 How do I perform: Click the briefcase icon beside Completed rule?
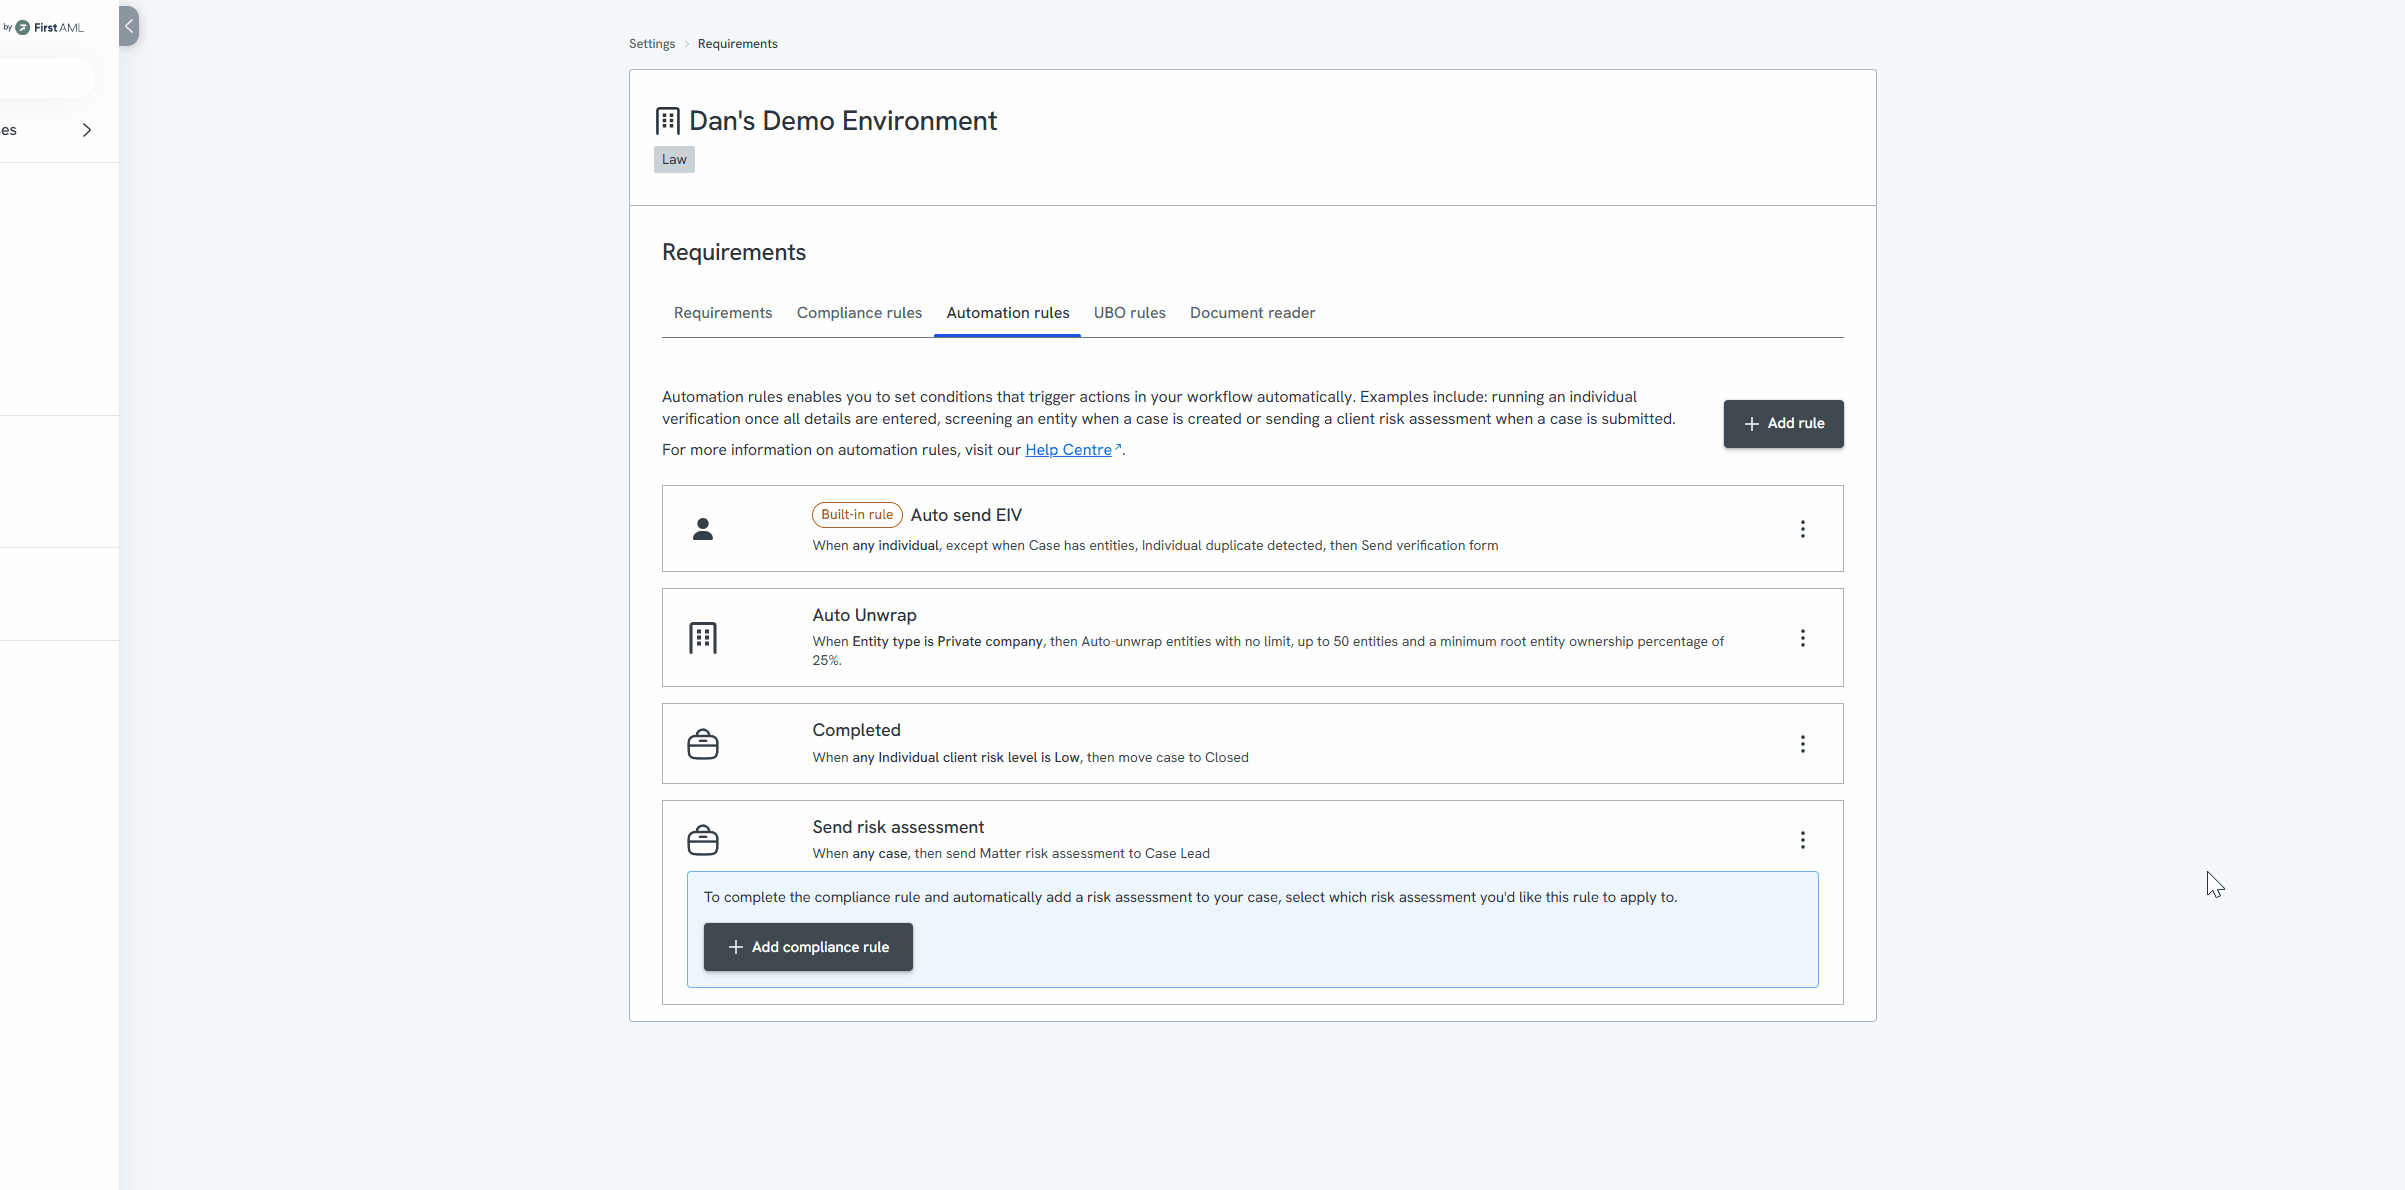[x=703, y=744]
